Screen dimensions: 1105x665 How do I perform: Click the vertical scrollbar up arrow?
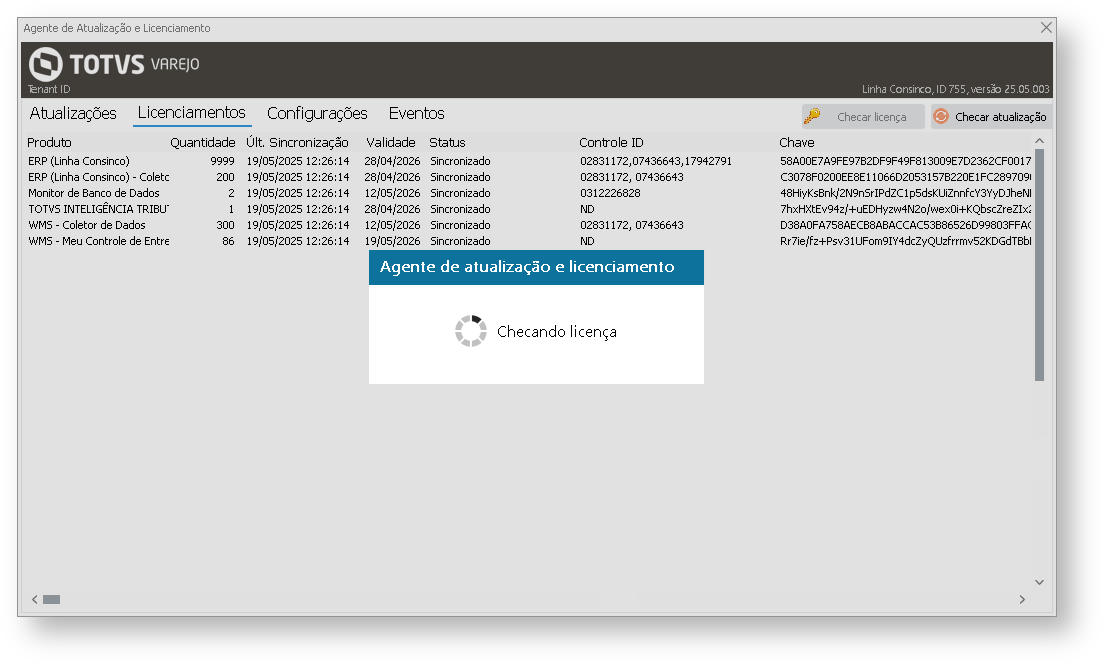point(1039,142)
